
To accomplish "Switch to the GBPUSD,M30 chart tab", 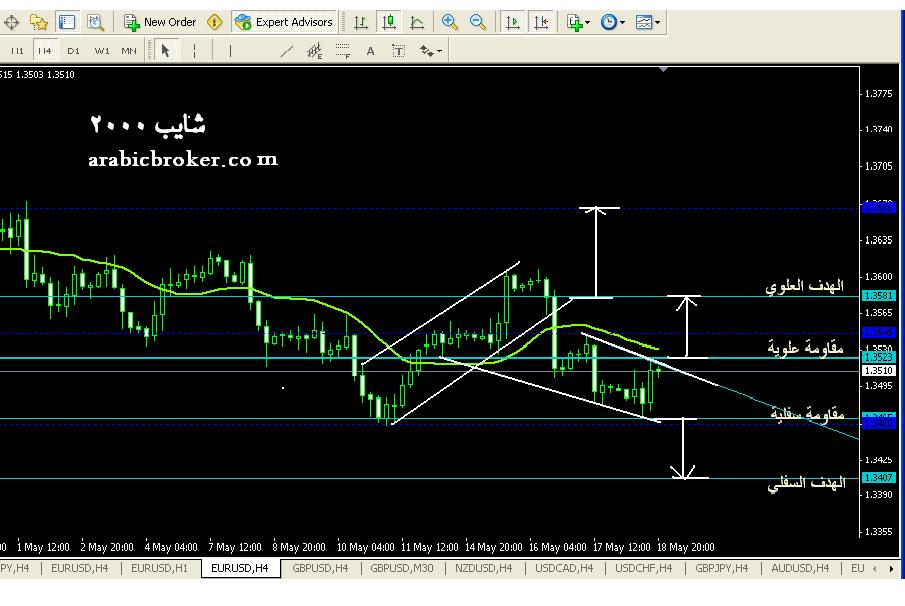I will pyautogui.click(x=402, y=568).
